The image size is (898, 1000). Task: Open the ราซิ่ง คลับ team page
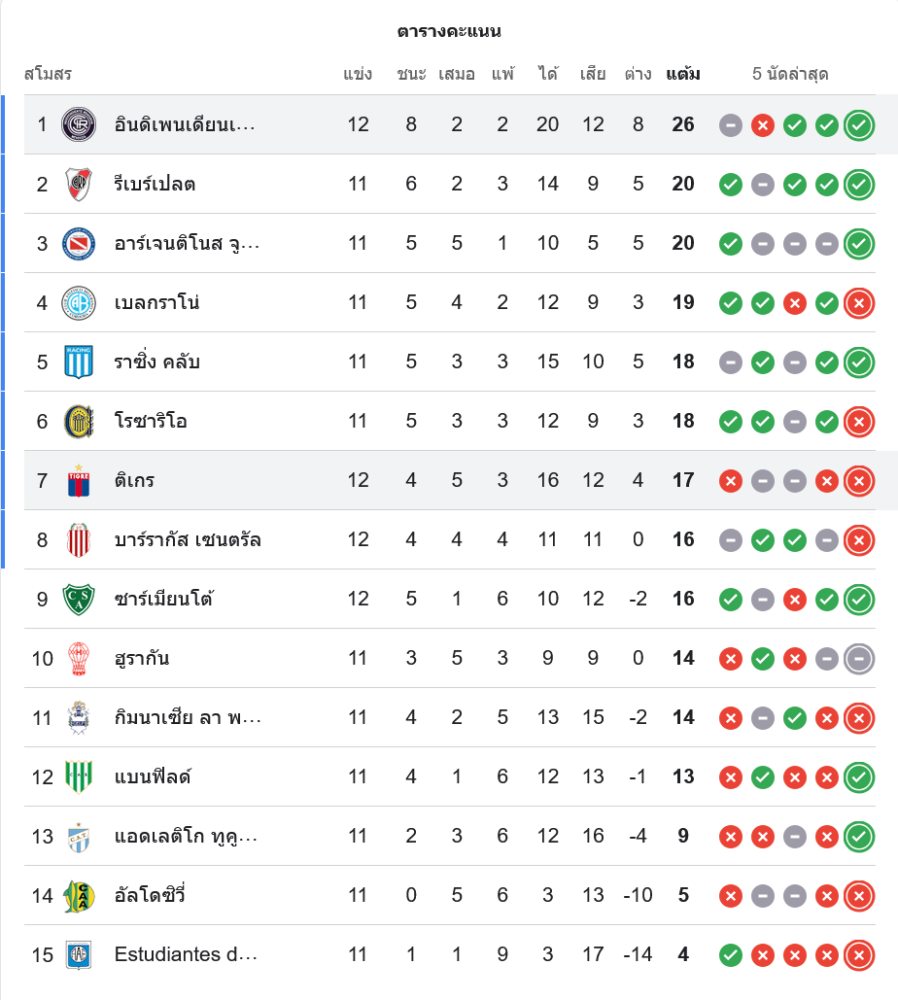(157, 362)
